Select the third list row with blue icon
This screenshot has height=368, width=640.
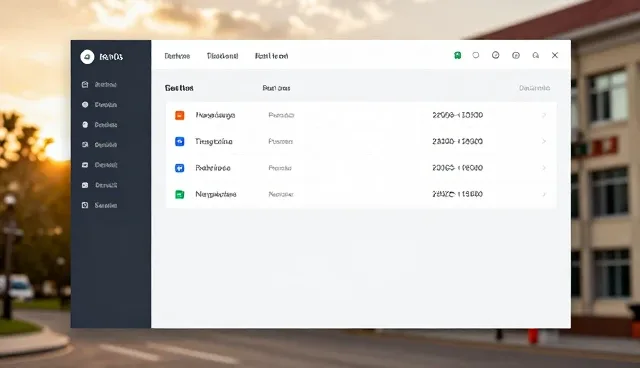tap(361, 168)
